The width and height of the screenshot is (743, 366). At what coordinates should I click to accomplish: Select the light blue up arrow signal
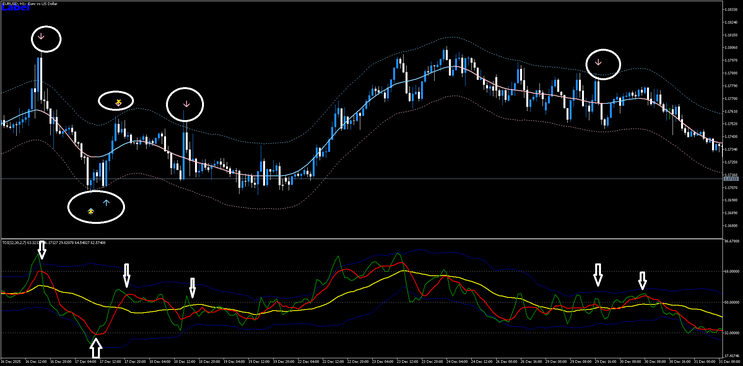coord(106,203)
